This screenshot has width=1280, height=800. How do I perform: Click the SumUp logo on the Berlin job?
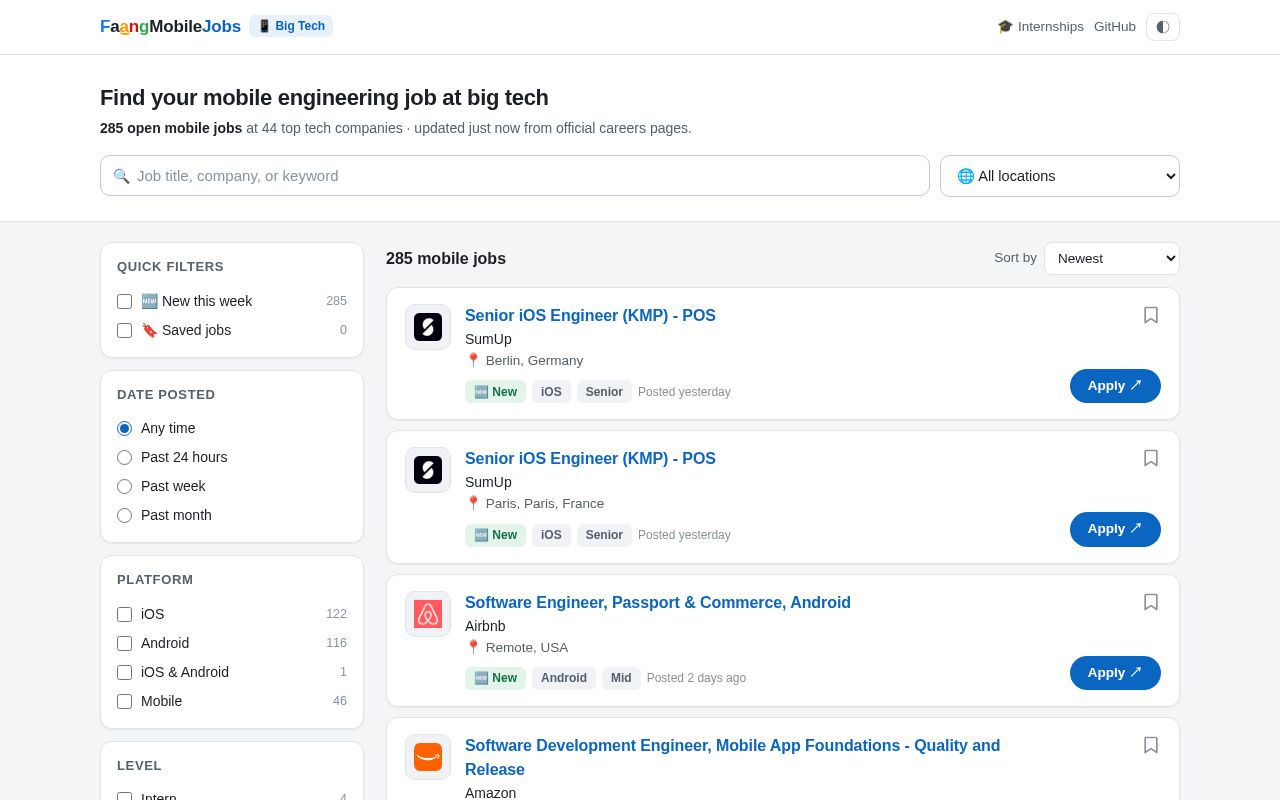click(428, 327)
